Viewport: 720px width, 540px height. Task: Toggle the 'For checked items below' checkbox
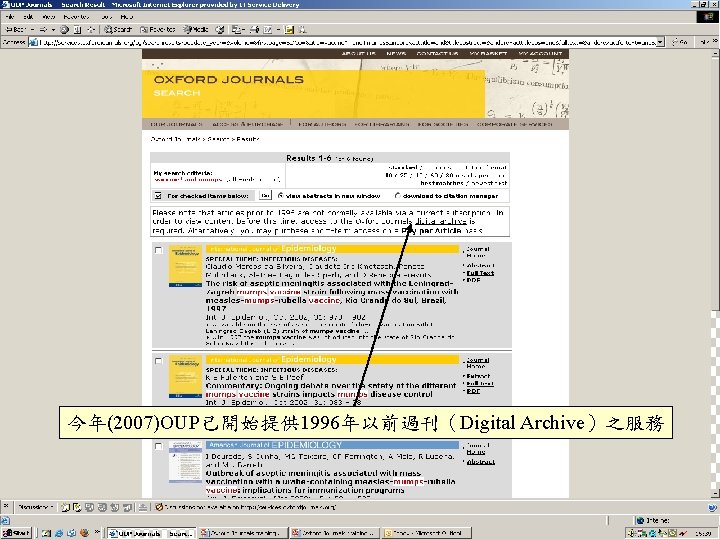[158, 196]
